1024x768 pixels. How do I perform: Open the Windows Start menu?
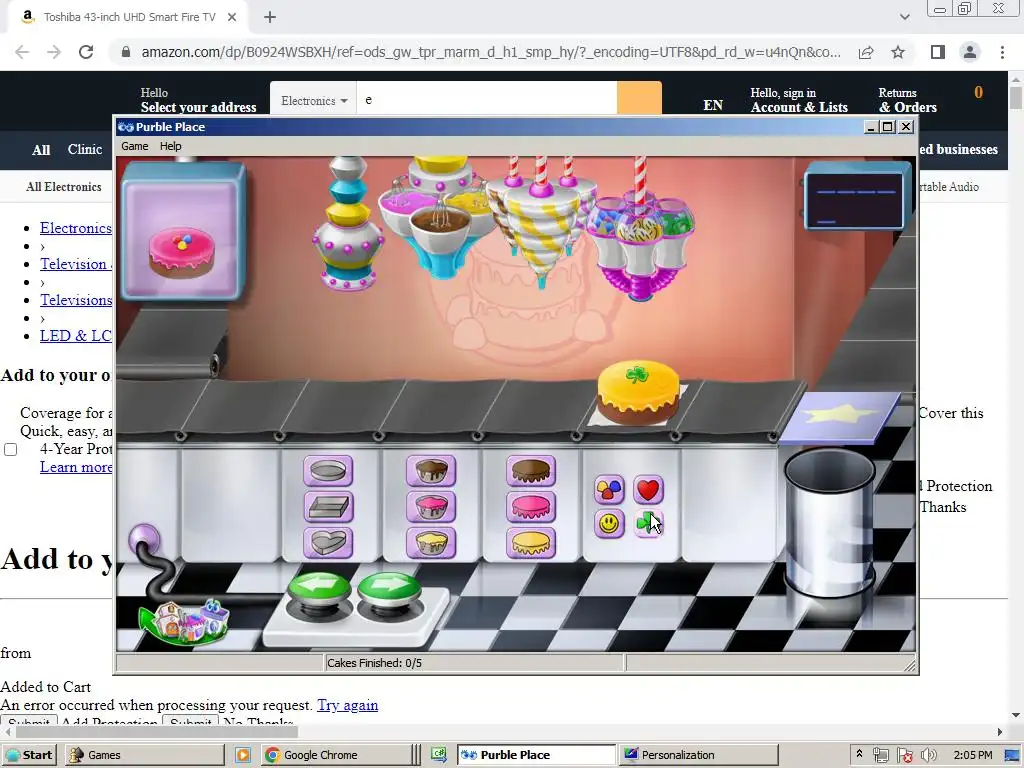click(29, 755)
